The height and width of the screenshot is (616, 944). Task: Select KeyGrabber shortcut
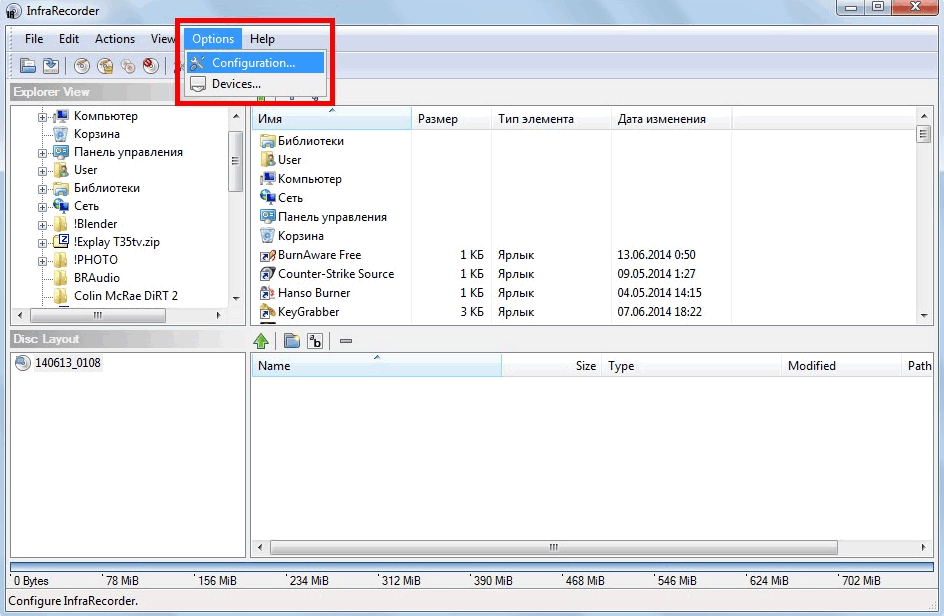click(299, 312)
